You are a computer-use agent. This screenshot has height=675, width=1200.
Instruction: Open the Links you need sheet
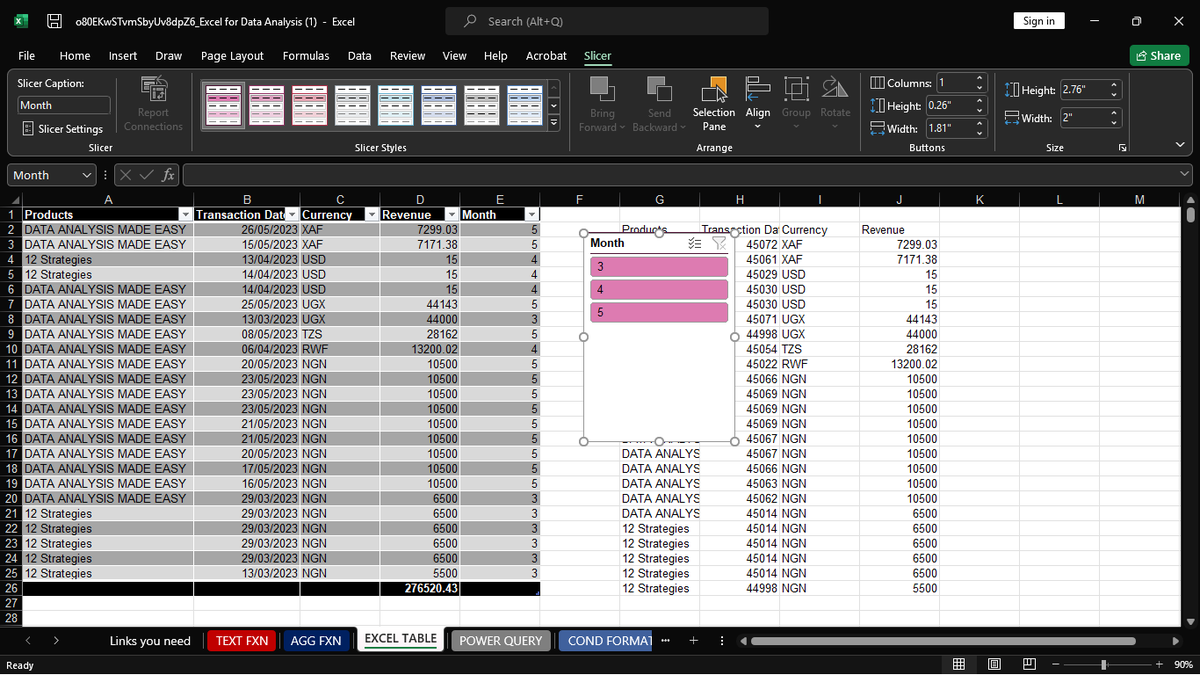tap(150, 641)
